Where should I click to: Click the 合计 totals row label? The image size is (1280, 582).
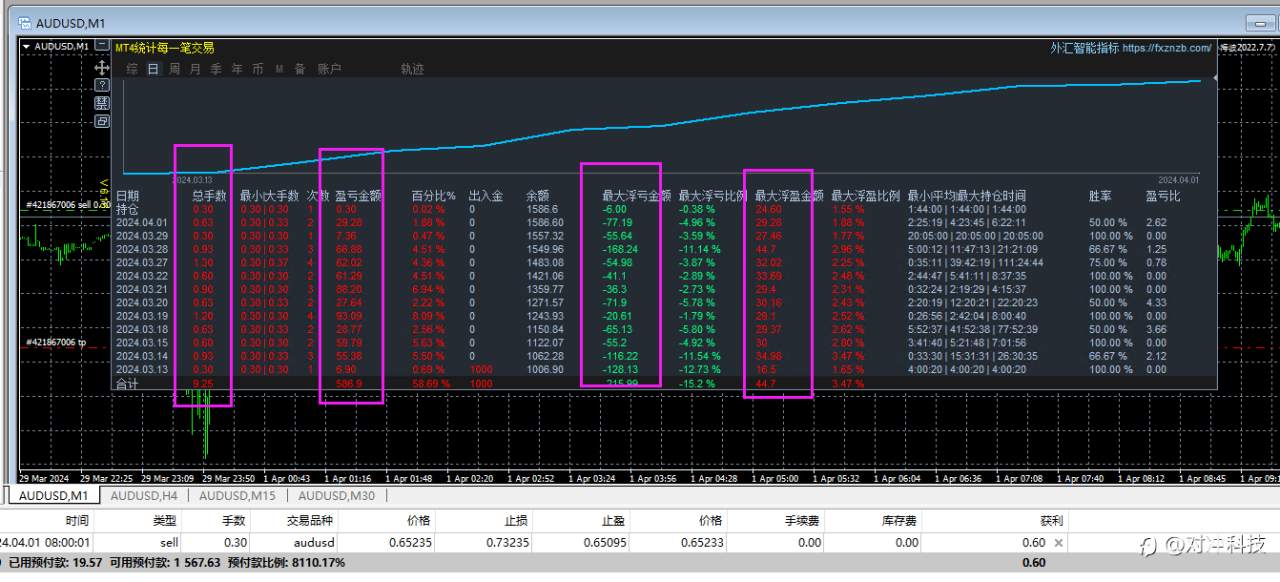coord(128,383)
